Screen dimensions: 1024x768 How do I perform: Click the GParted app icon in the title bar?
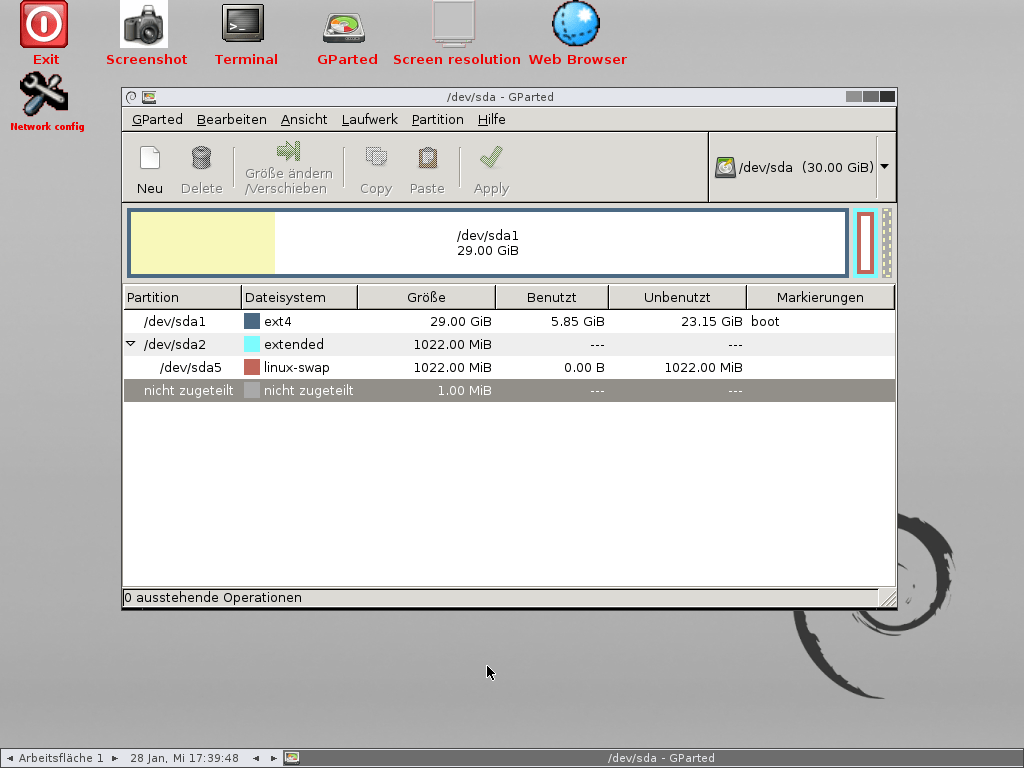click(149, 97)
